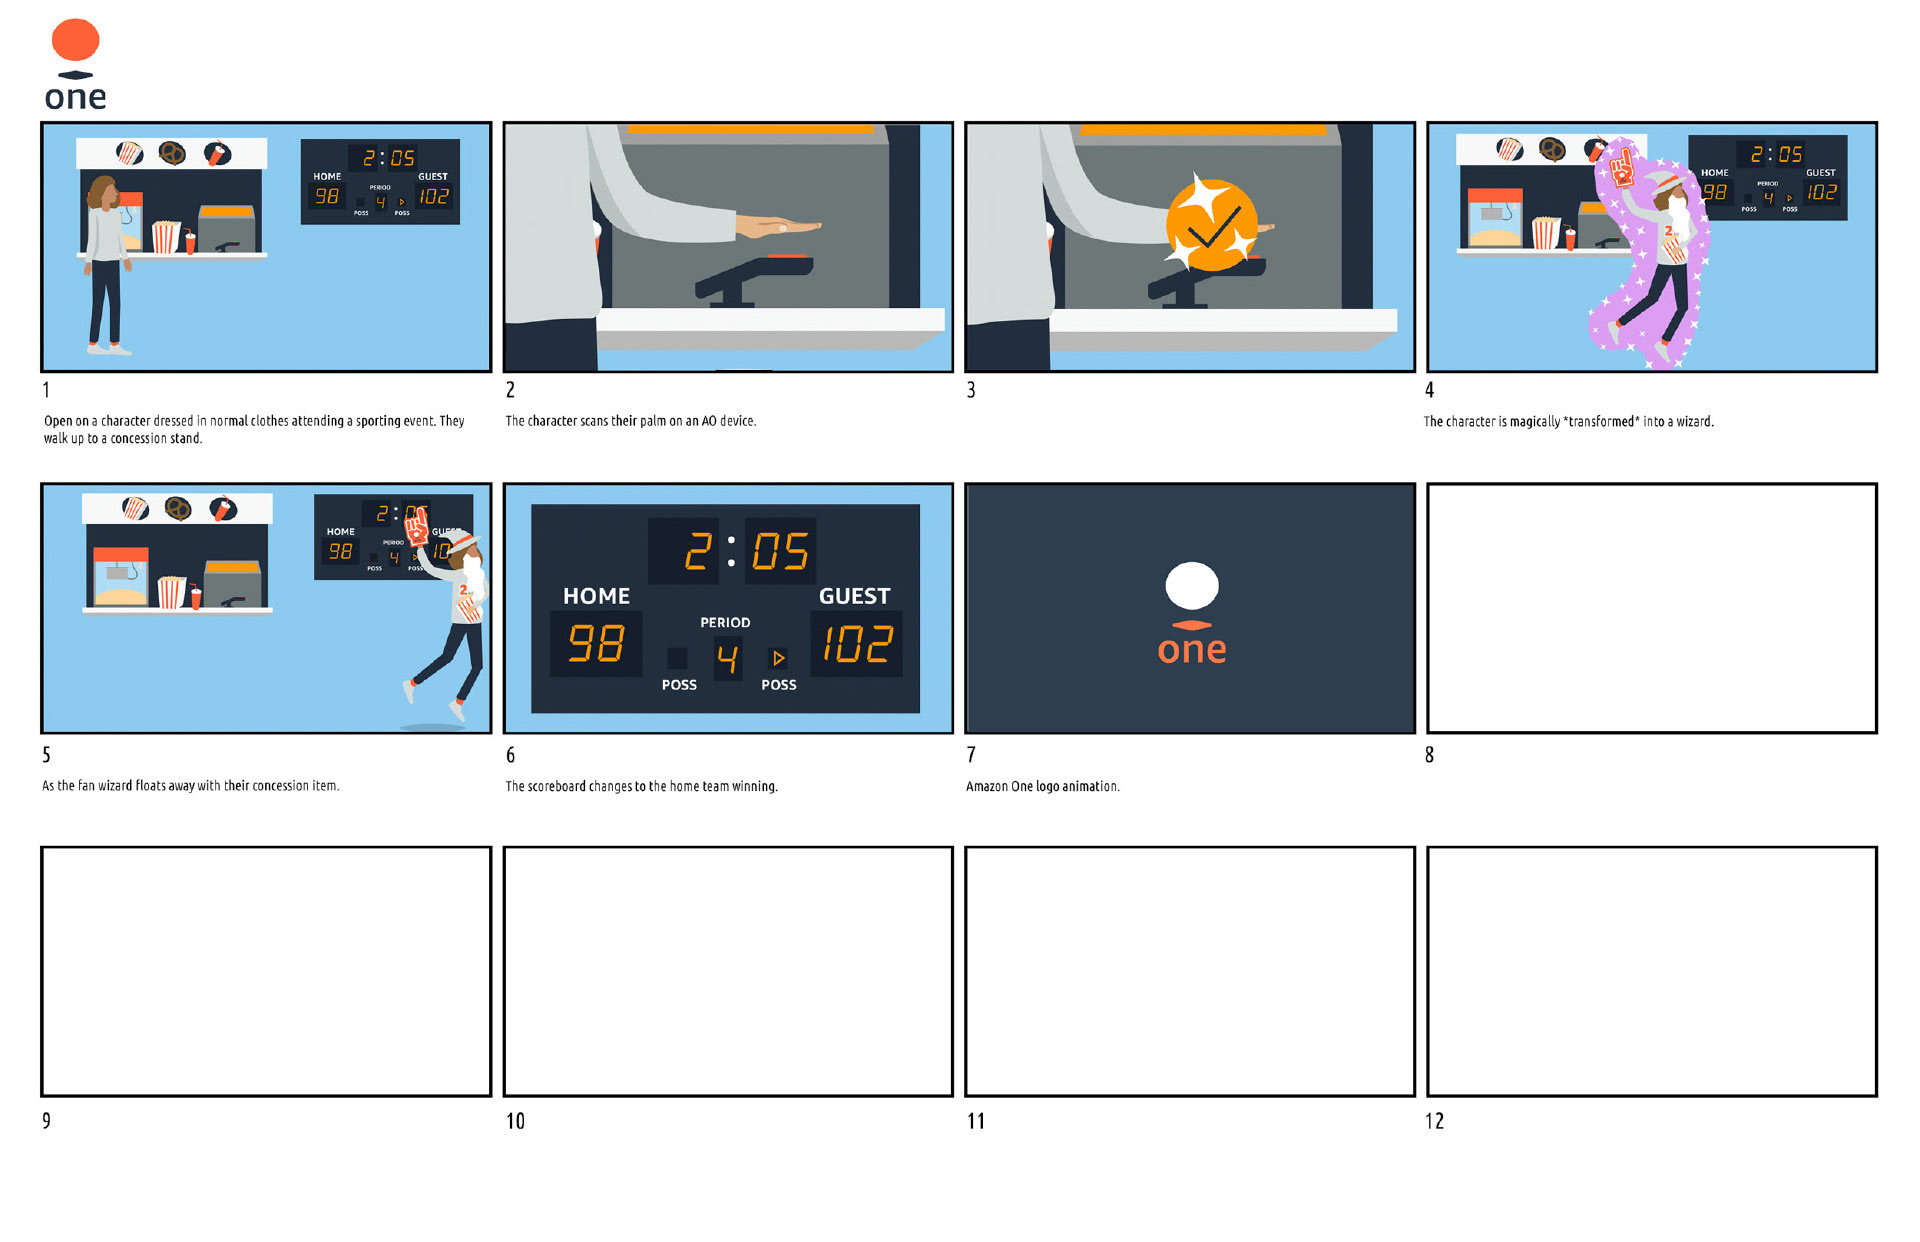Click the Amazon One logo above the storyboard
Screen dimensions: 1920x1242
click(x=76, y=65)
